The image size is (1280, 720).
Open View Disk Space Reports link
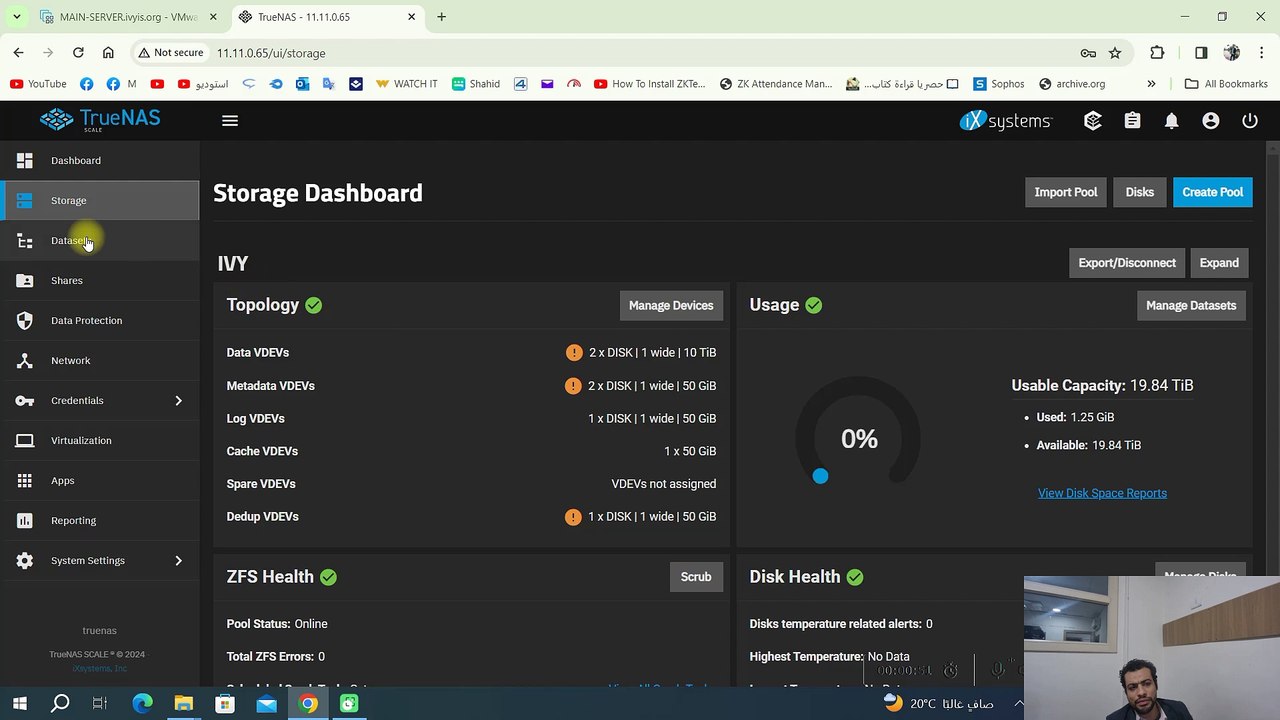[1102, 493]
